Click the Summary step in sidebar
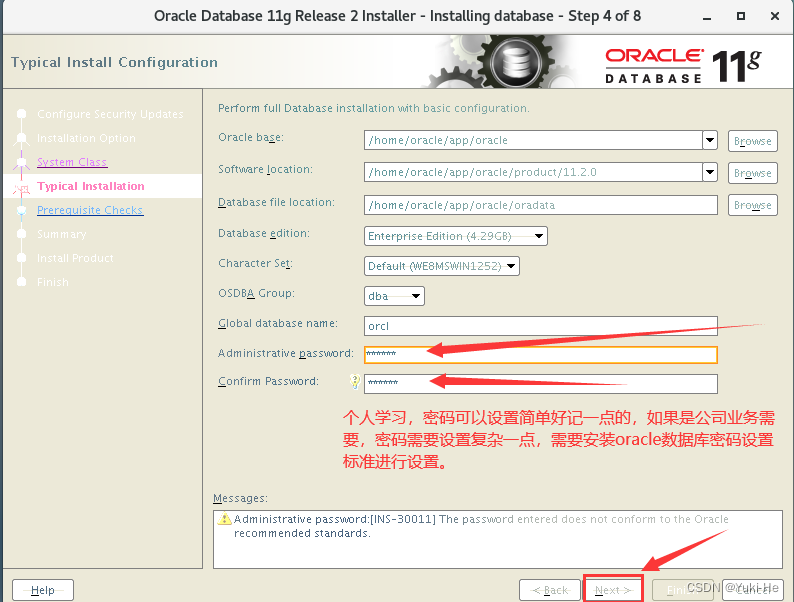This screenshot has height=602, width=794. (62, 234)
